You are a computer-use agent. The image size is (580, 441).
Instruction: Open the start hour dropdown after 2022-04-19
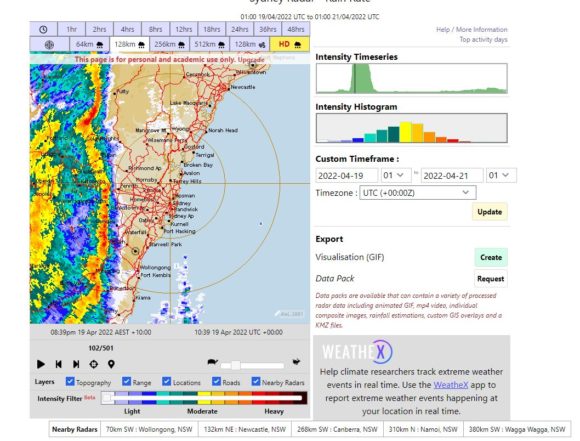pos(396,175)
